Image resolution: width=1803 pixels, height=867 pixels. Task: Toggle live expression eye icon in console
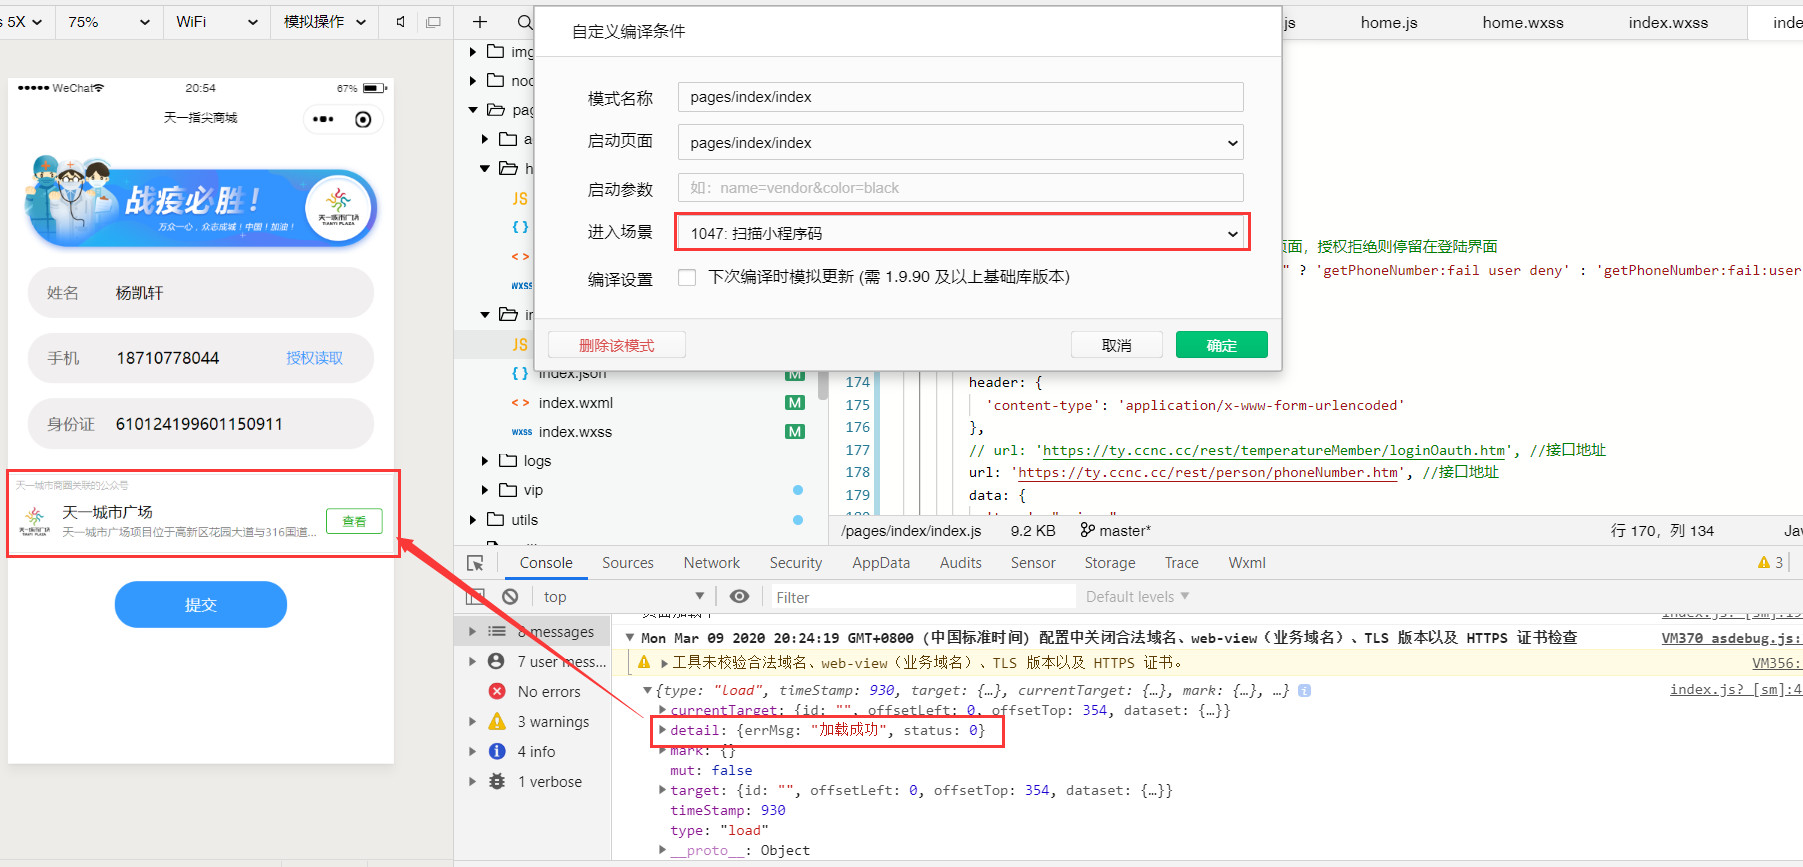coord(739,597)
